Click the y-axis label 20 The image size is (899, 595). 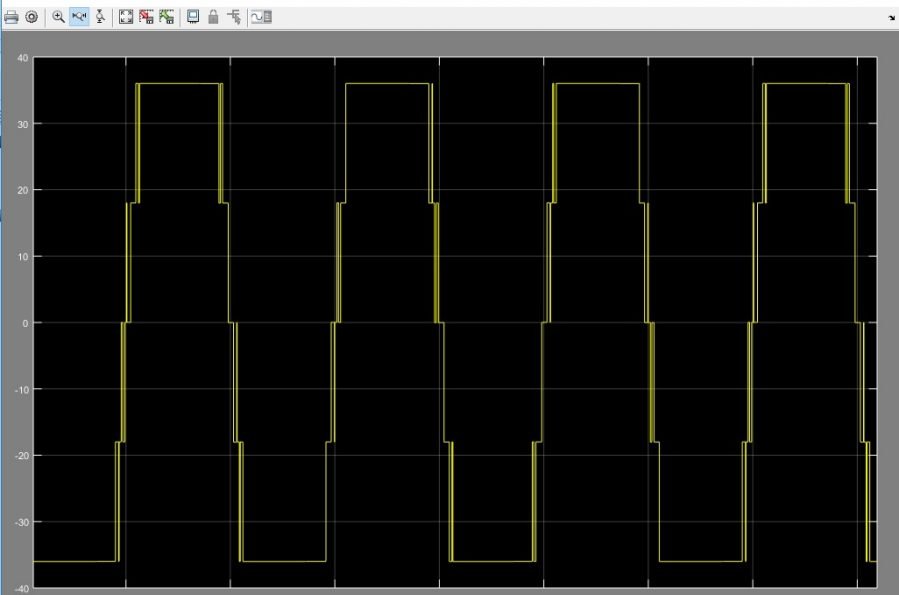coord(22,190)
